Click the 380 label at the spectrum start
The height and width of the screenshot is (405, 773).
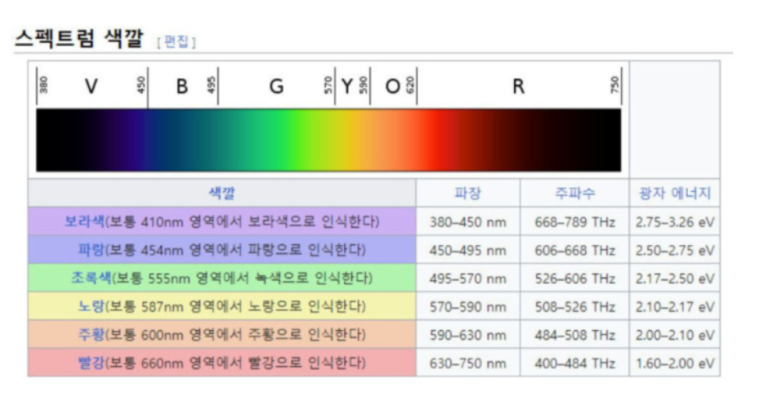44,84
